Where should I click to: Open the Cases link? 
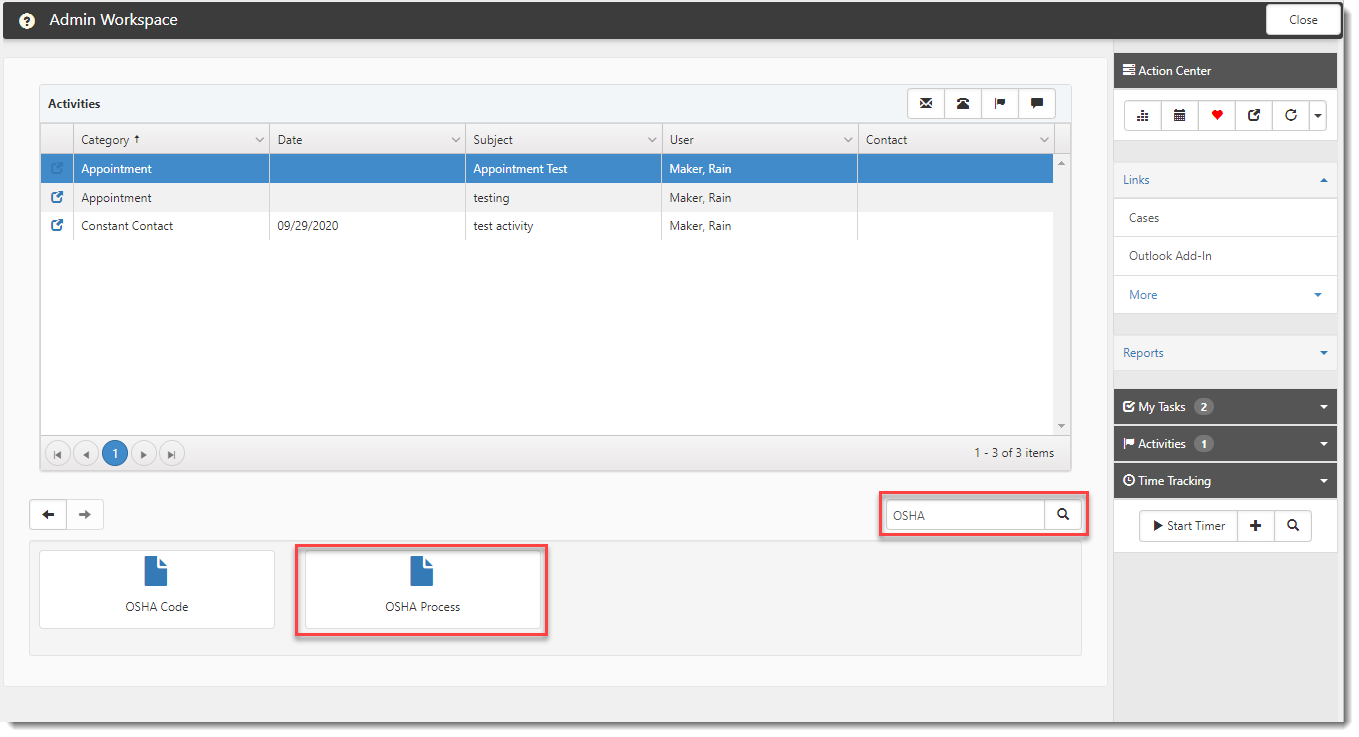point(1144,218)
